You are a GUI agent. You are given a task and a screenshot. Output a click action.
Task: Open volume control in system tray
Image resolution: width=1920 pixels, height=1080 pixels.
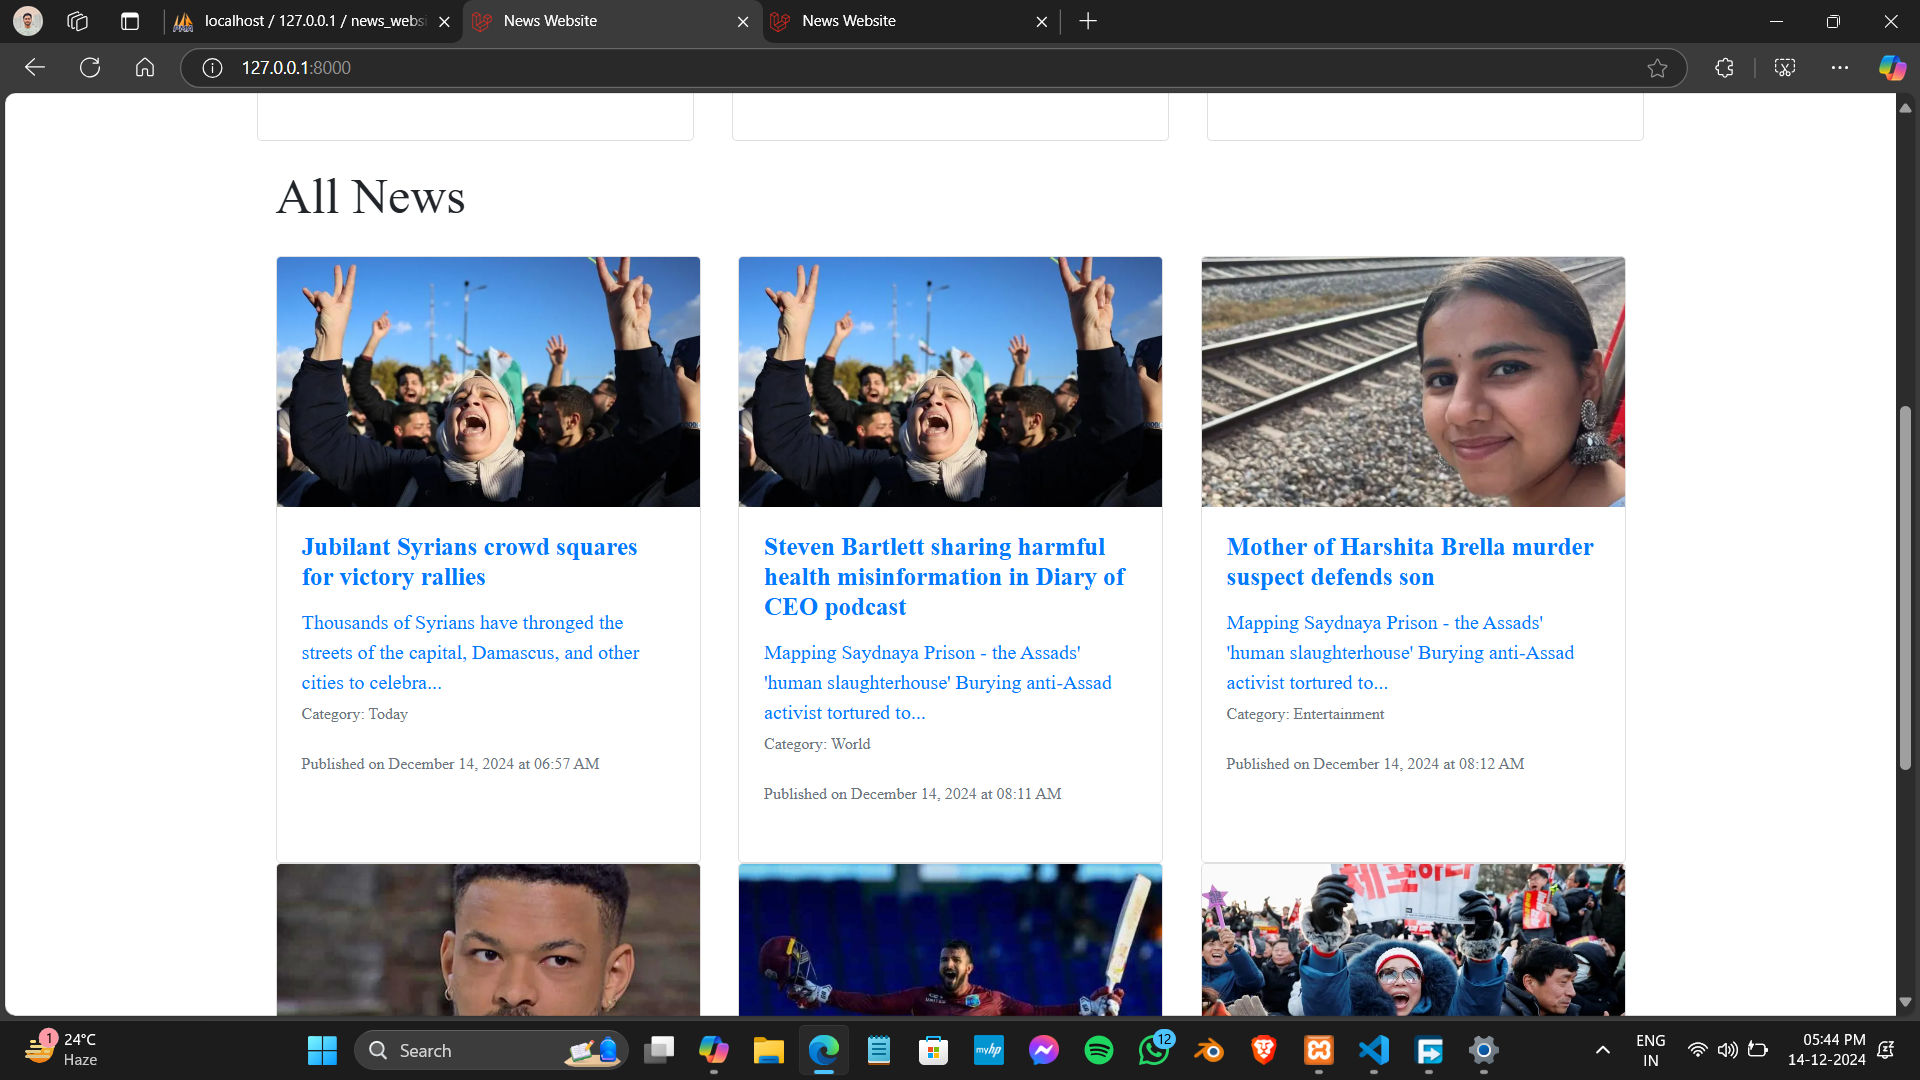click(x=1727, y=1050)
